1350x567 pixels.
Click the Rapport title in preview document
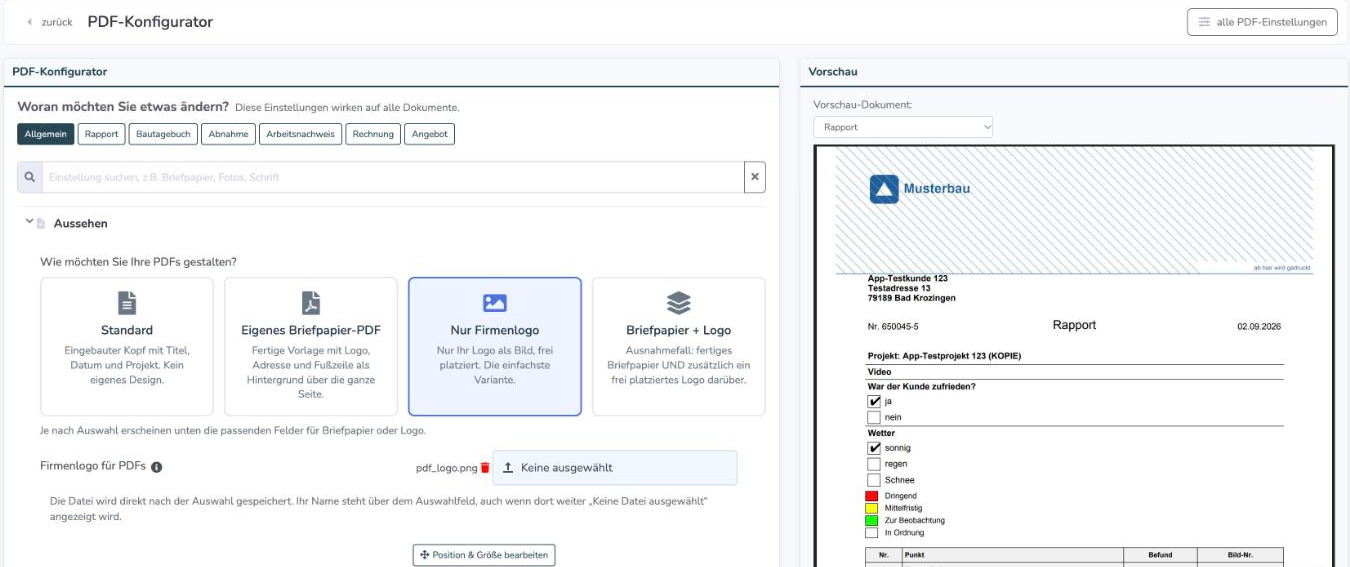pos(1074,325)
